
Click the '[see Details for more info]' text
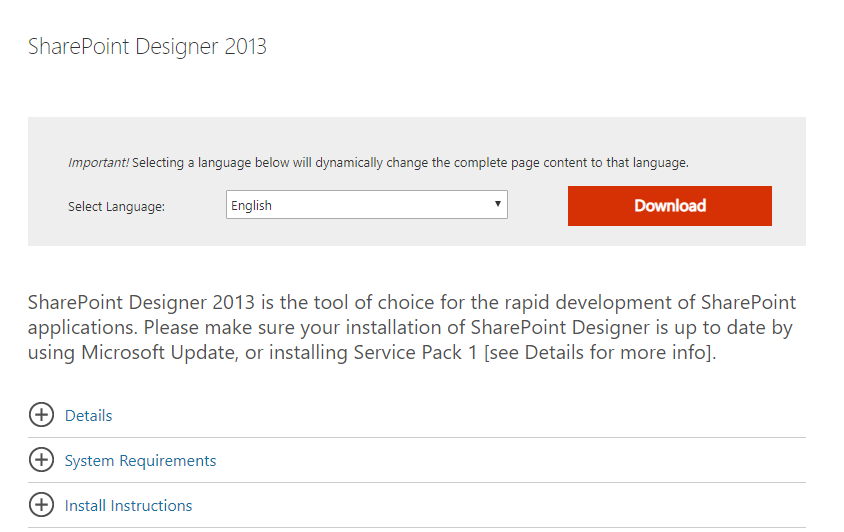point(600,353)
